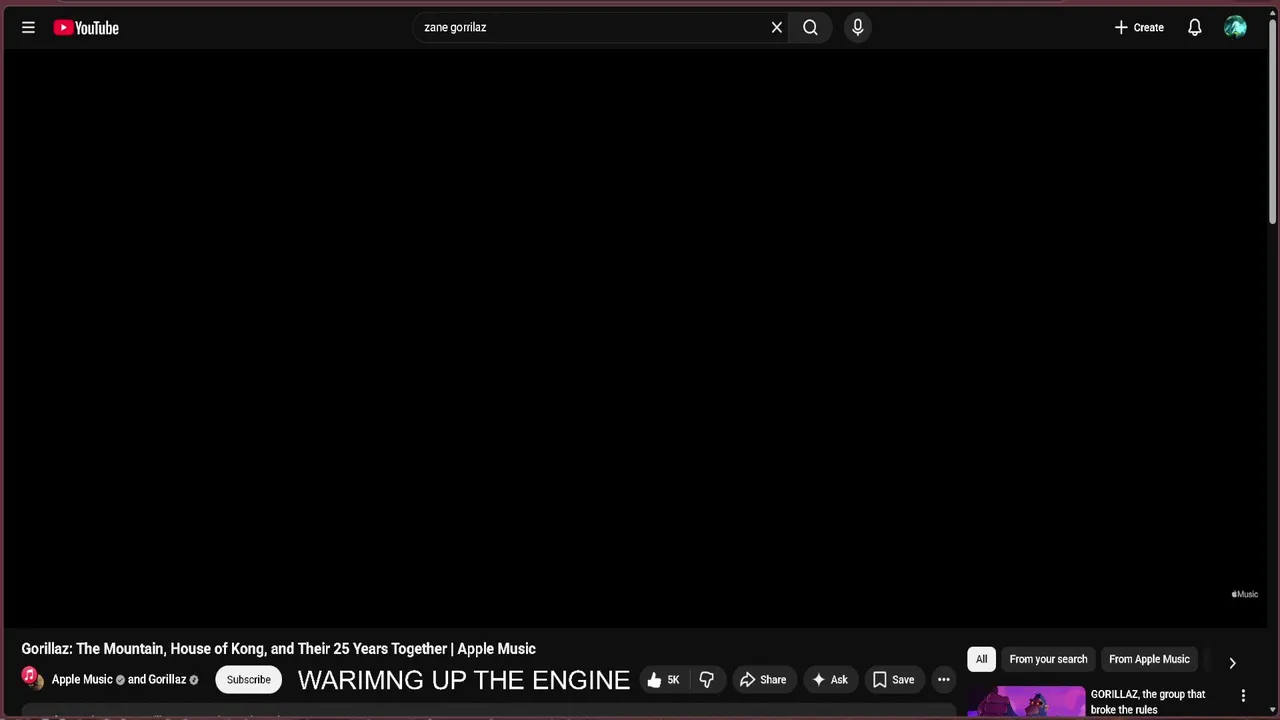Image resolution: width=1280 pixels, height=720 pixels.
Task: Open GORILLAZ group that broke rules thumbnail
Action: click(x=1026, y=702)
